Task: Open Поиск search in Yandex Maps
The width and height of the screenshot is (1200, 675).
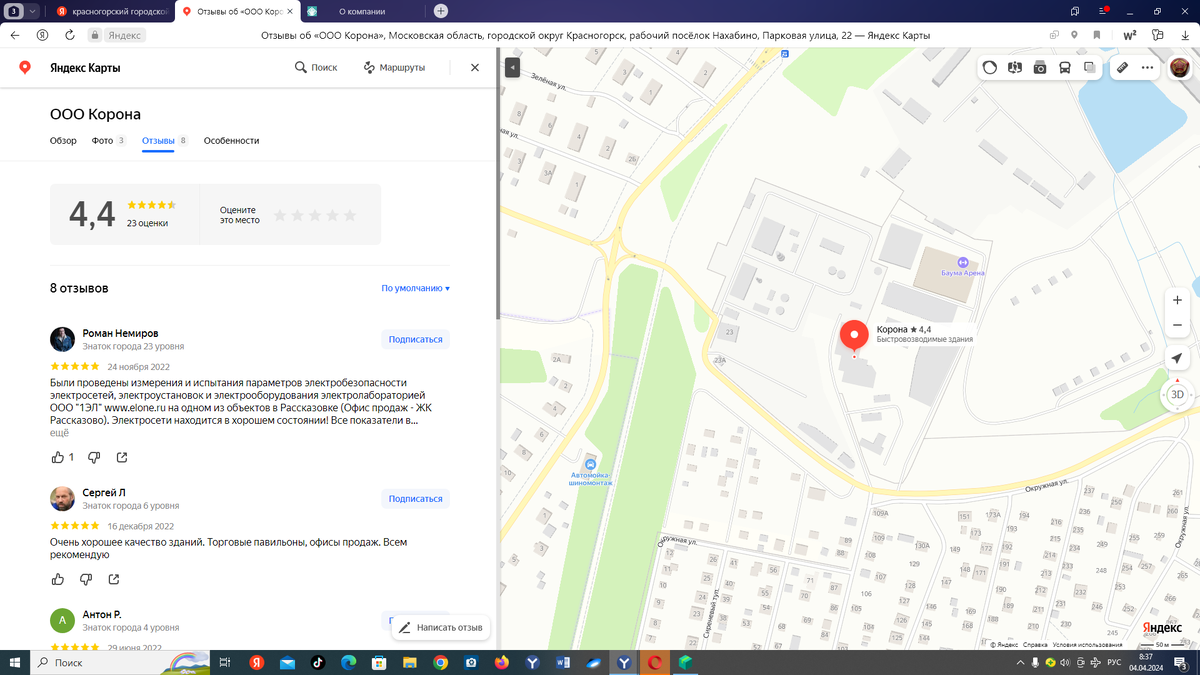Action: click(316, 67)
